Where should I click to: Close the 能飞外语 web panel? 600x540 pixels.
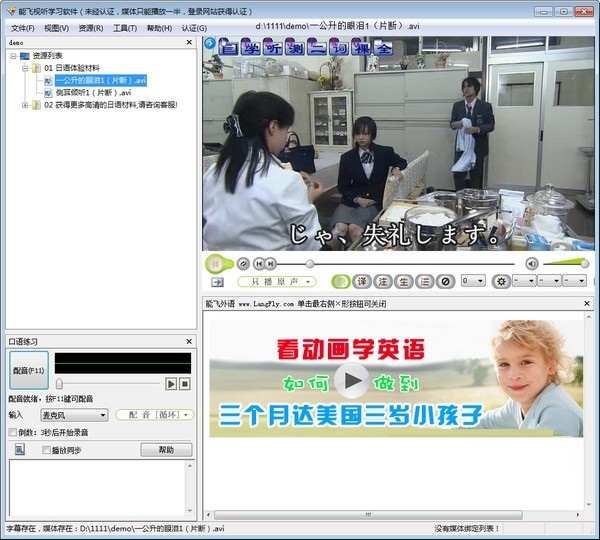point(587,303)
